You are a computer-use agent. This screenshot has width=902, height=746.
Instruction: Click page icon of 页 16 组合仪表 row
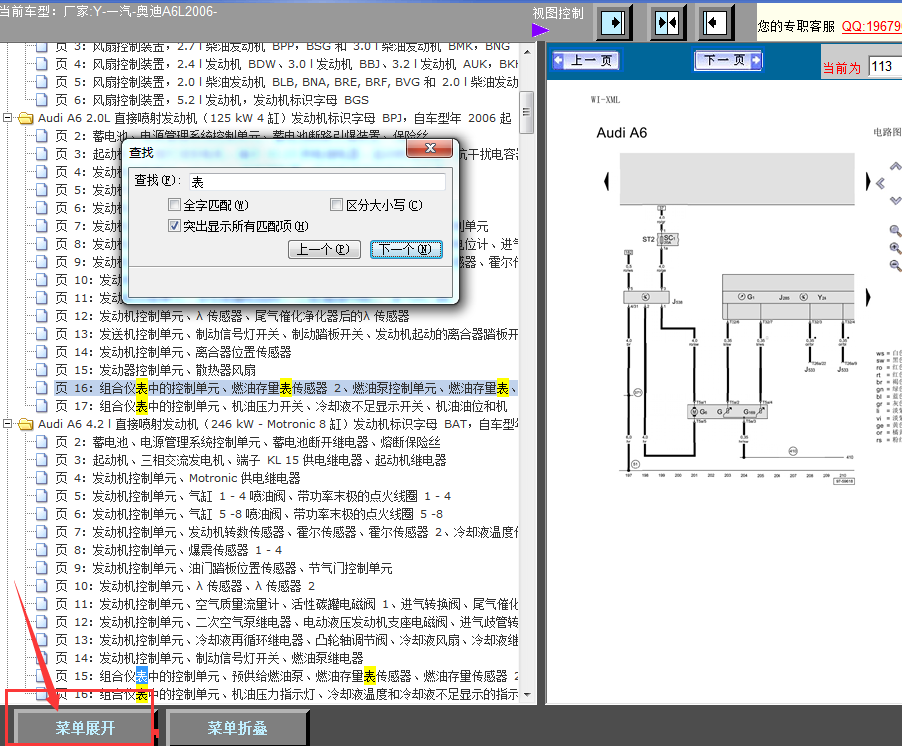(x=41, y=388)
